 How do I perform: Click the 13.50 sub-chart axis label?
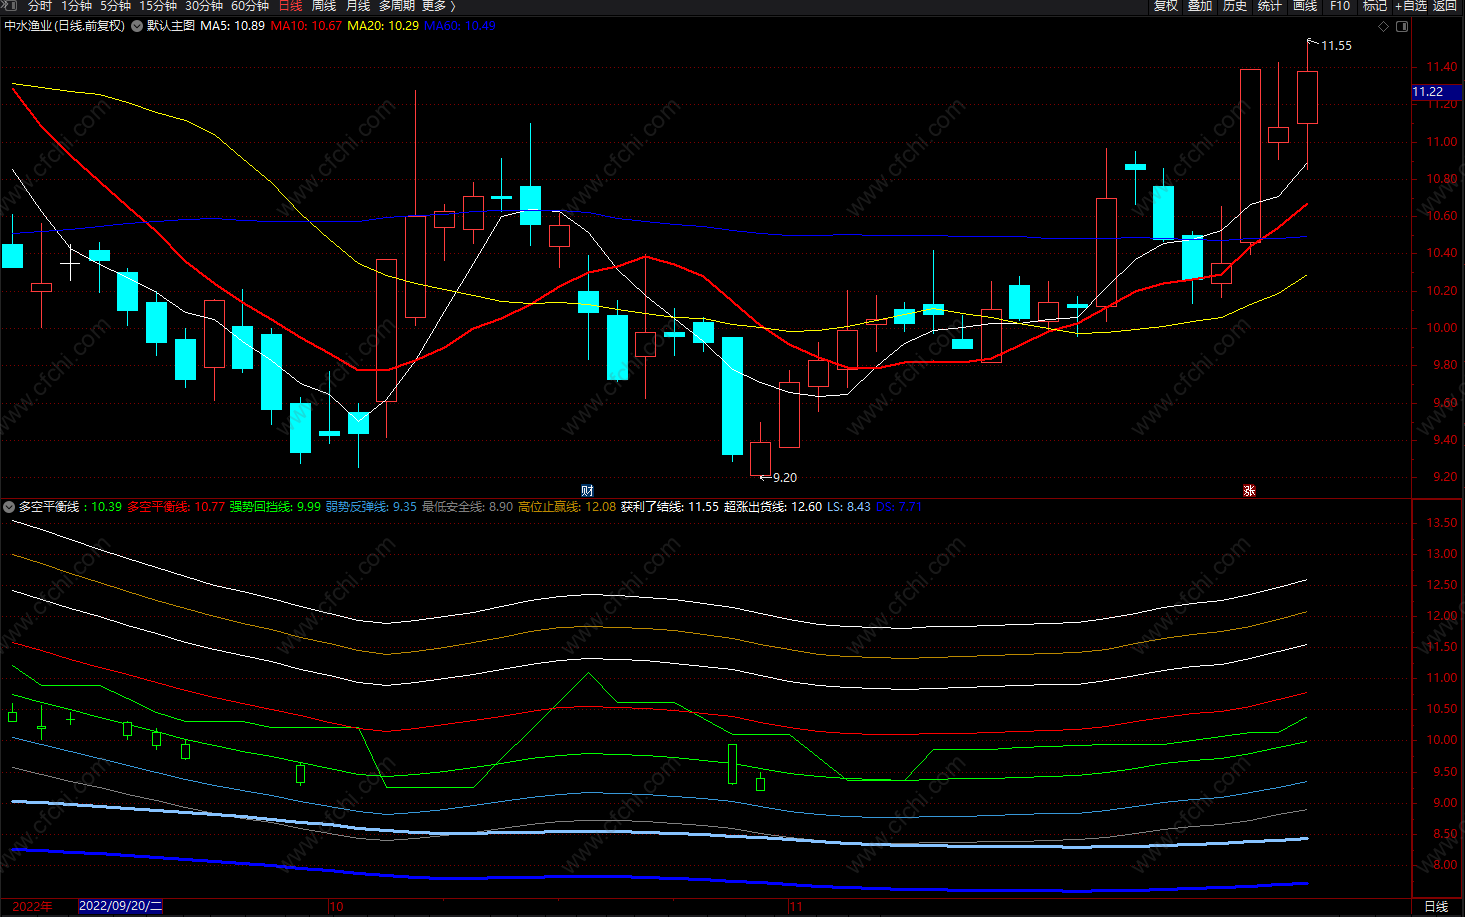pos(1441,523)
